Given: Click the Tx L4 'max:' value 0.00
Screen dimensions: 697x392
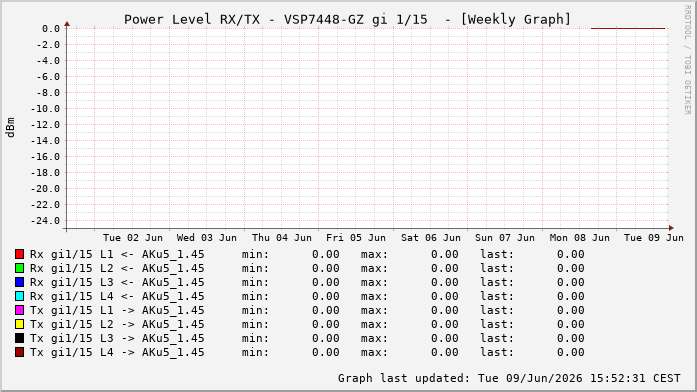Looking at the screenshot, I should coord(445,352).
